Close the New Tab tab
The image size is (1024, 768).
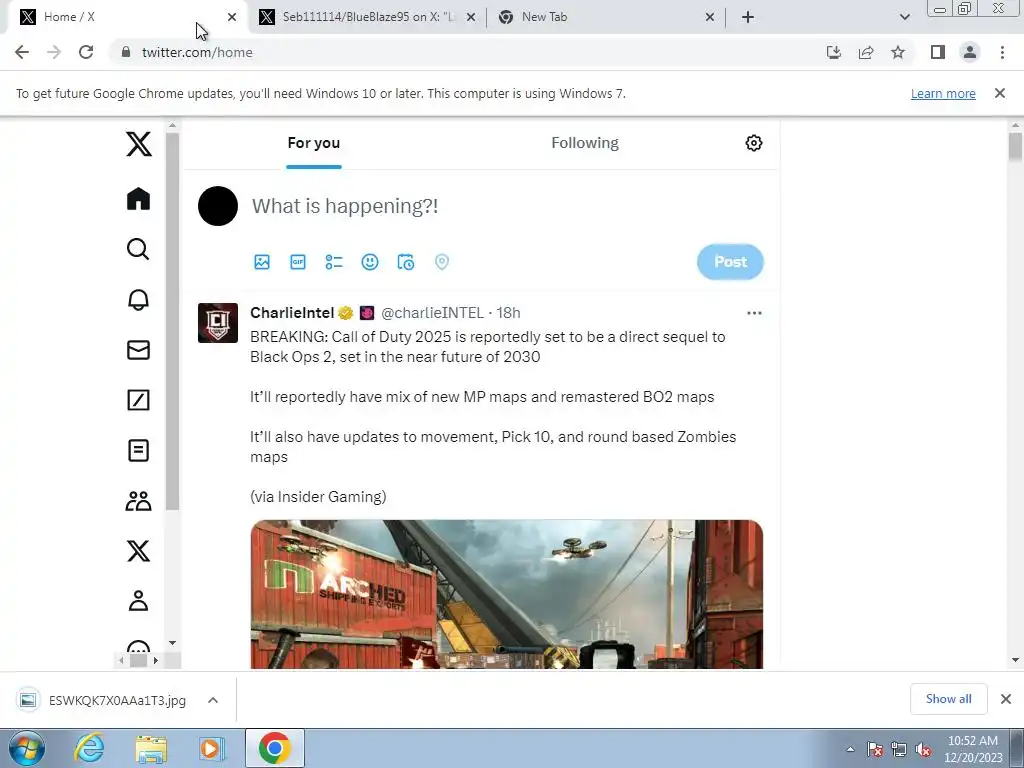click(710, 18)
